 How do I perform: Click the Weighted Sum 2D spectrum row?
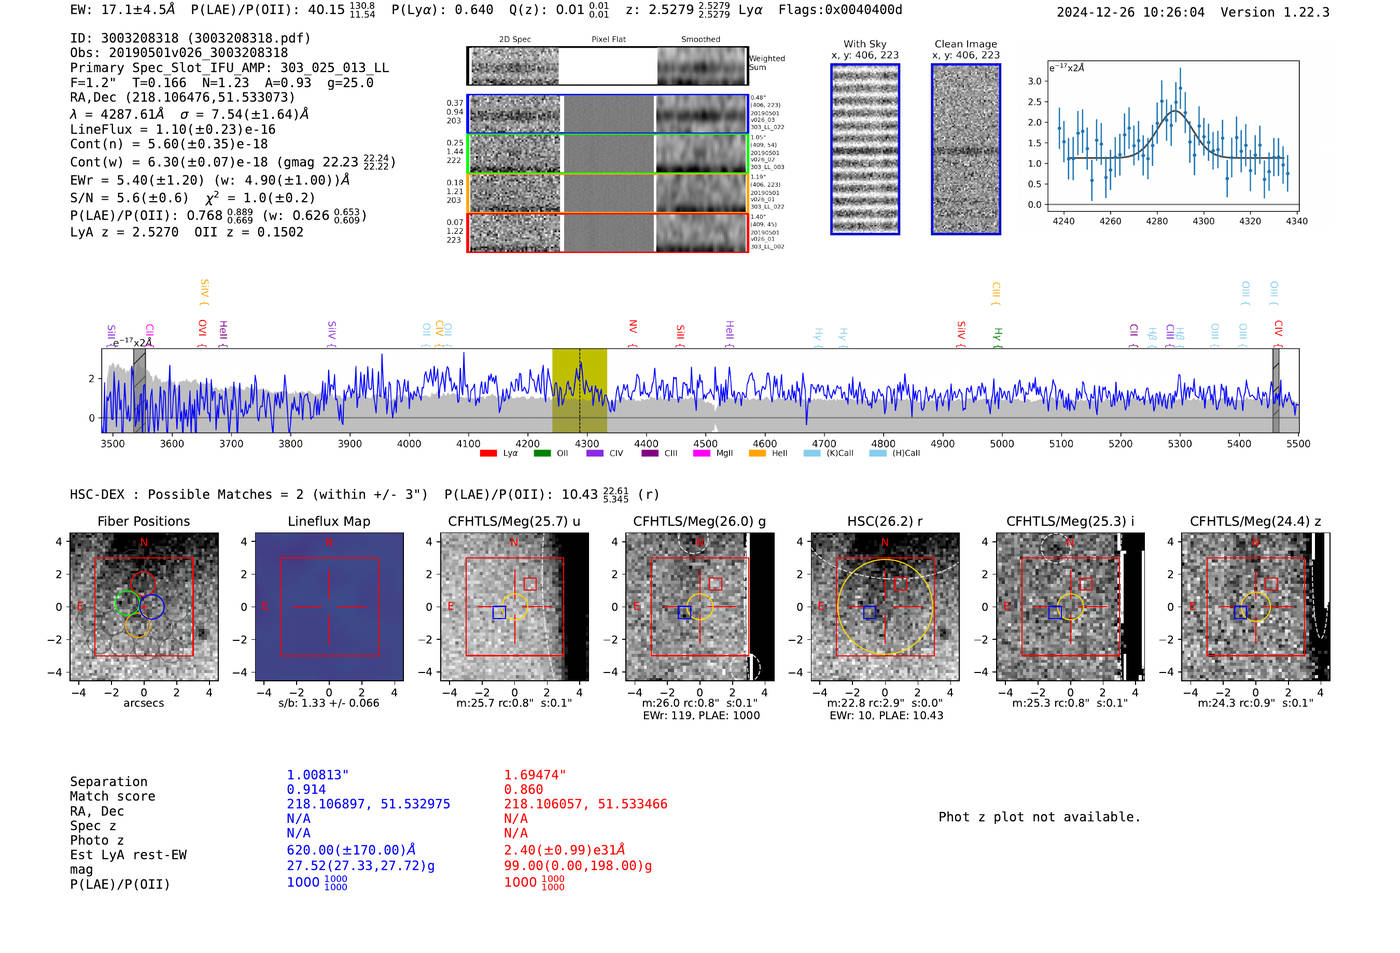coord(607,66)
